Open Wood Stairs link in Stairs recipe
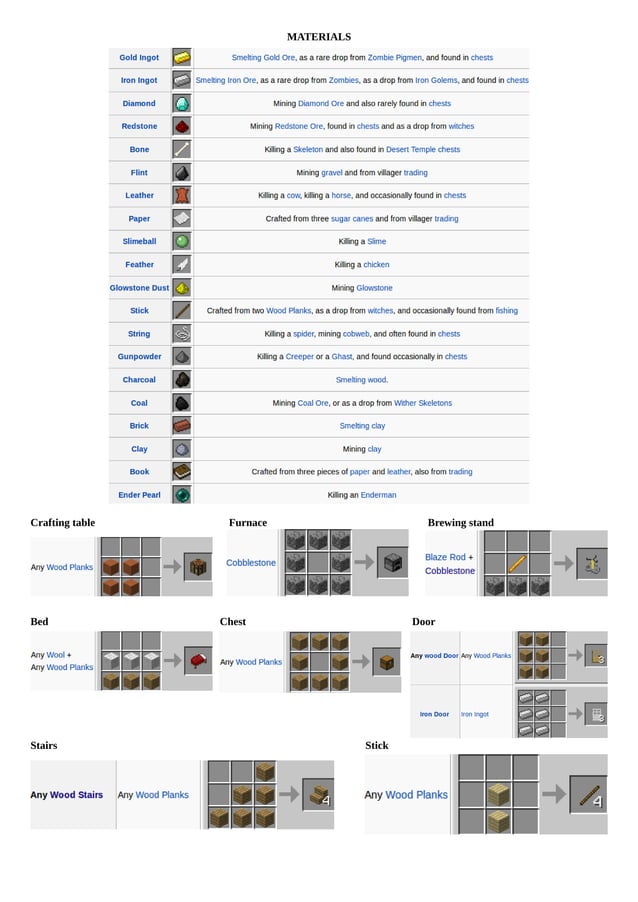The image size is (638, 902). click(77, 794)
